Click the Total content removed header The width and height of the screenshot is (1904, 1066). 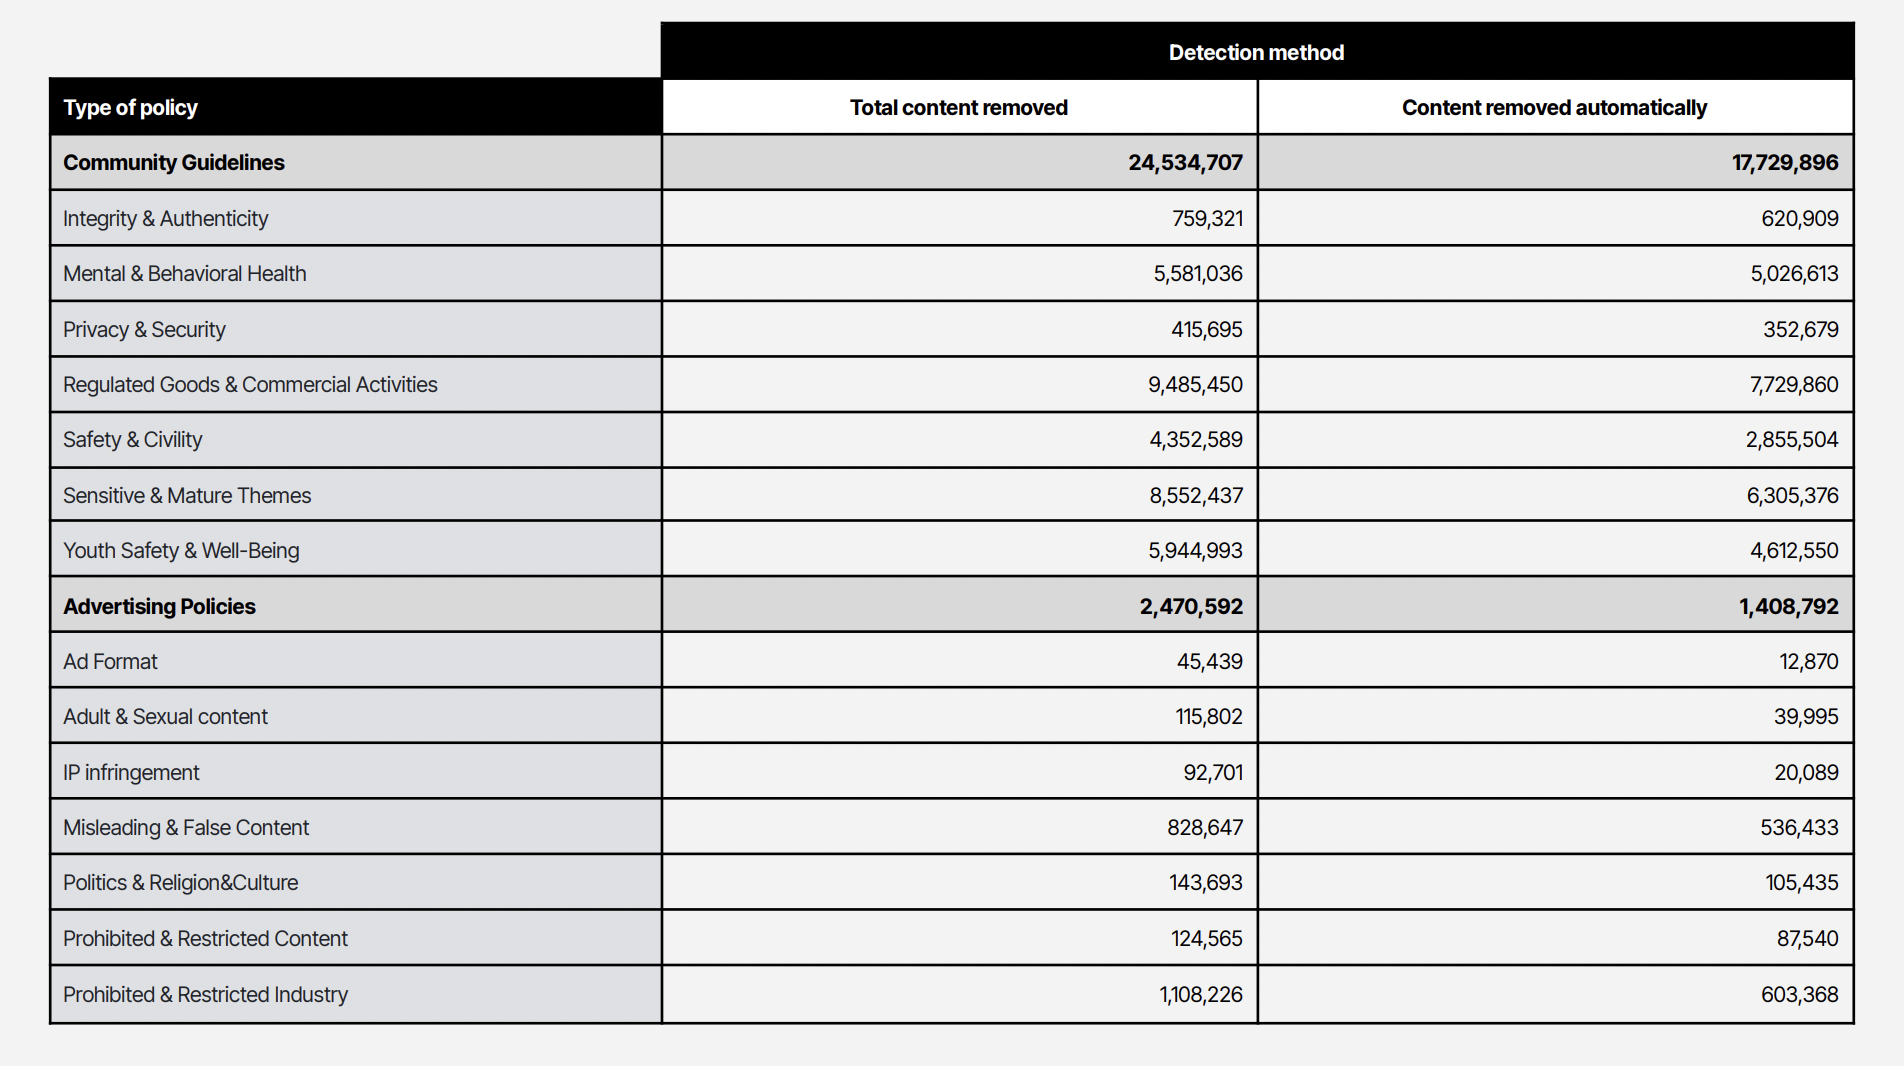click(958, 107)
